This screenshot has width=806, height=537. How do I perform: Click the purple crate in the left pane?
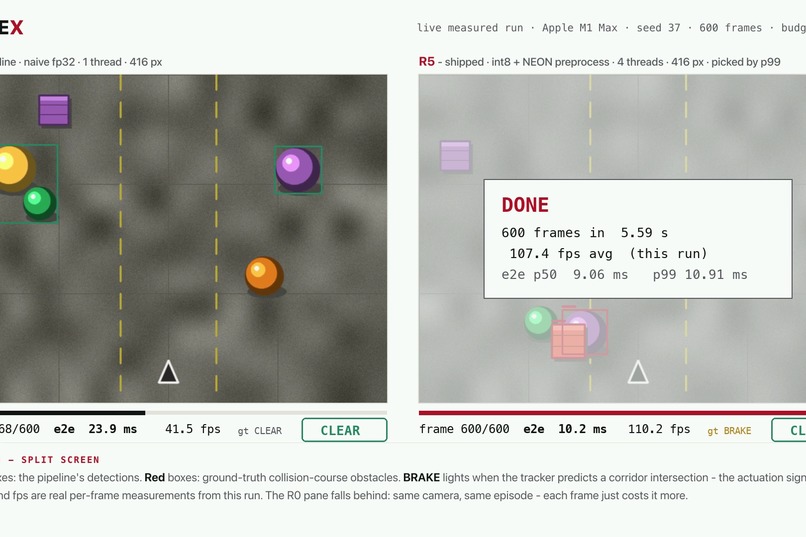click(x=54, y=110)
